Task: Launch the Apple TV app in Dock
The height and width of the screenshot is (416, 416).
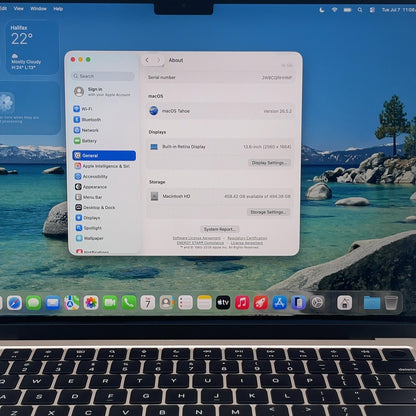Action: 223,303
